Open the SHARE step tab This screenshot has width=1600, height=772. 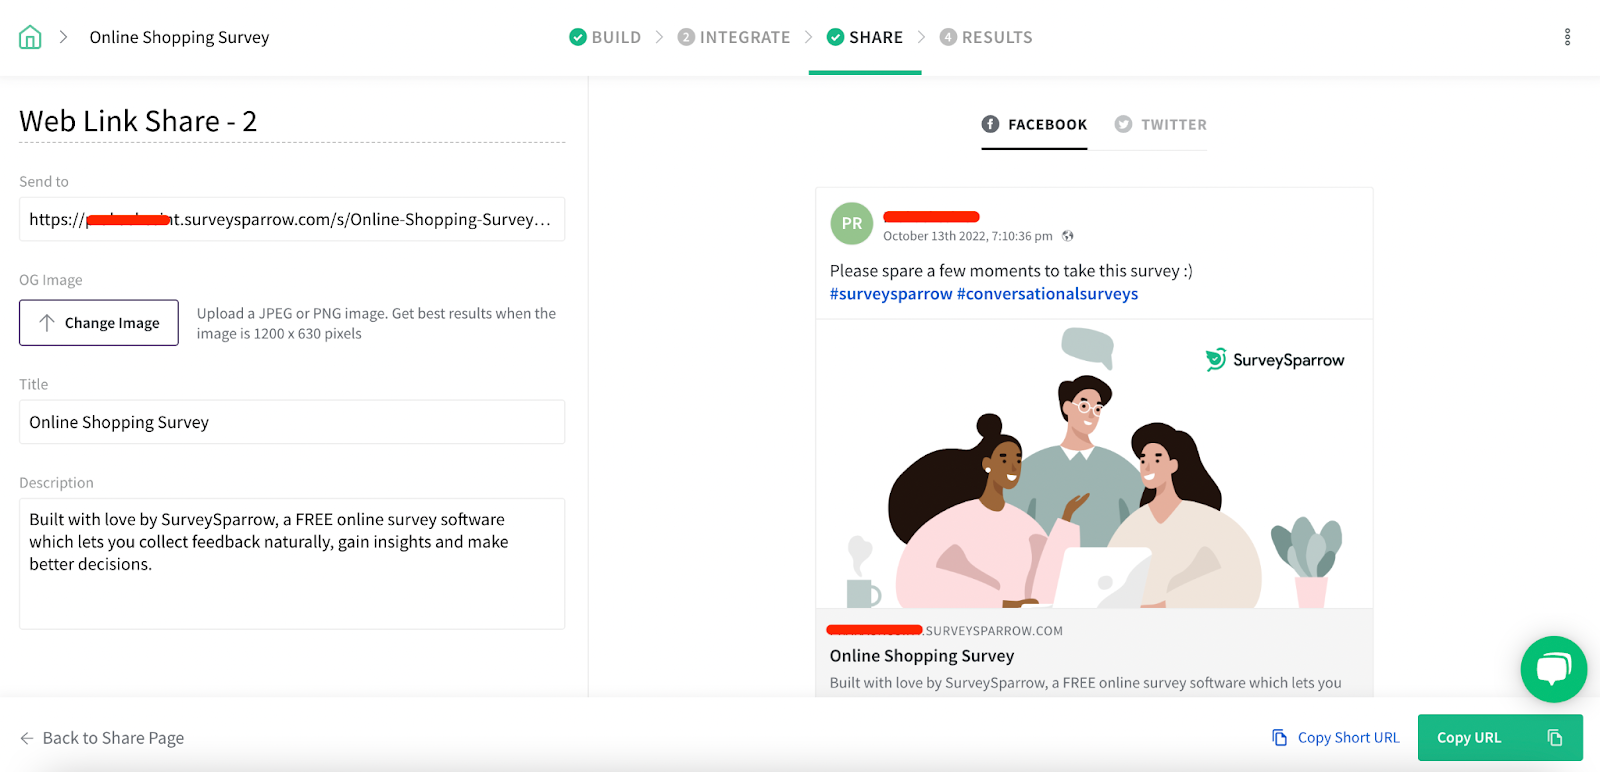tap(865, 37)
